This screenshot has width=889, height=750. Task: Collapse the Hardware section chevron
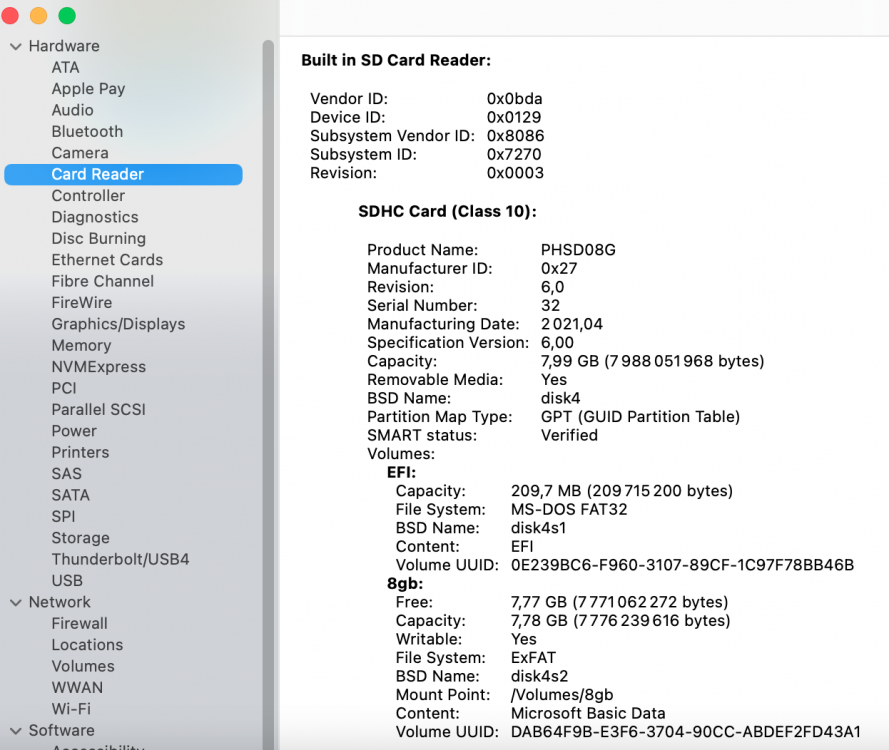(x=16, y=46)
